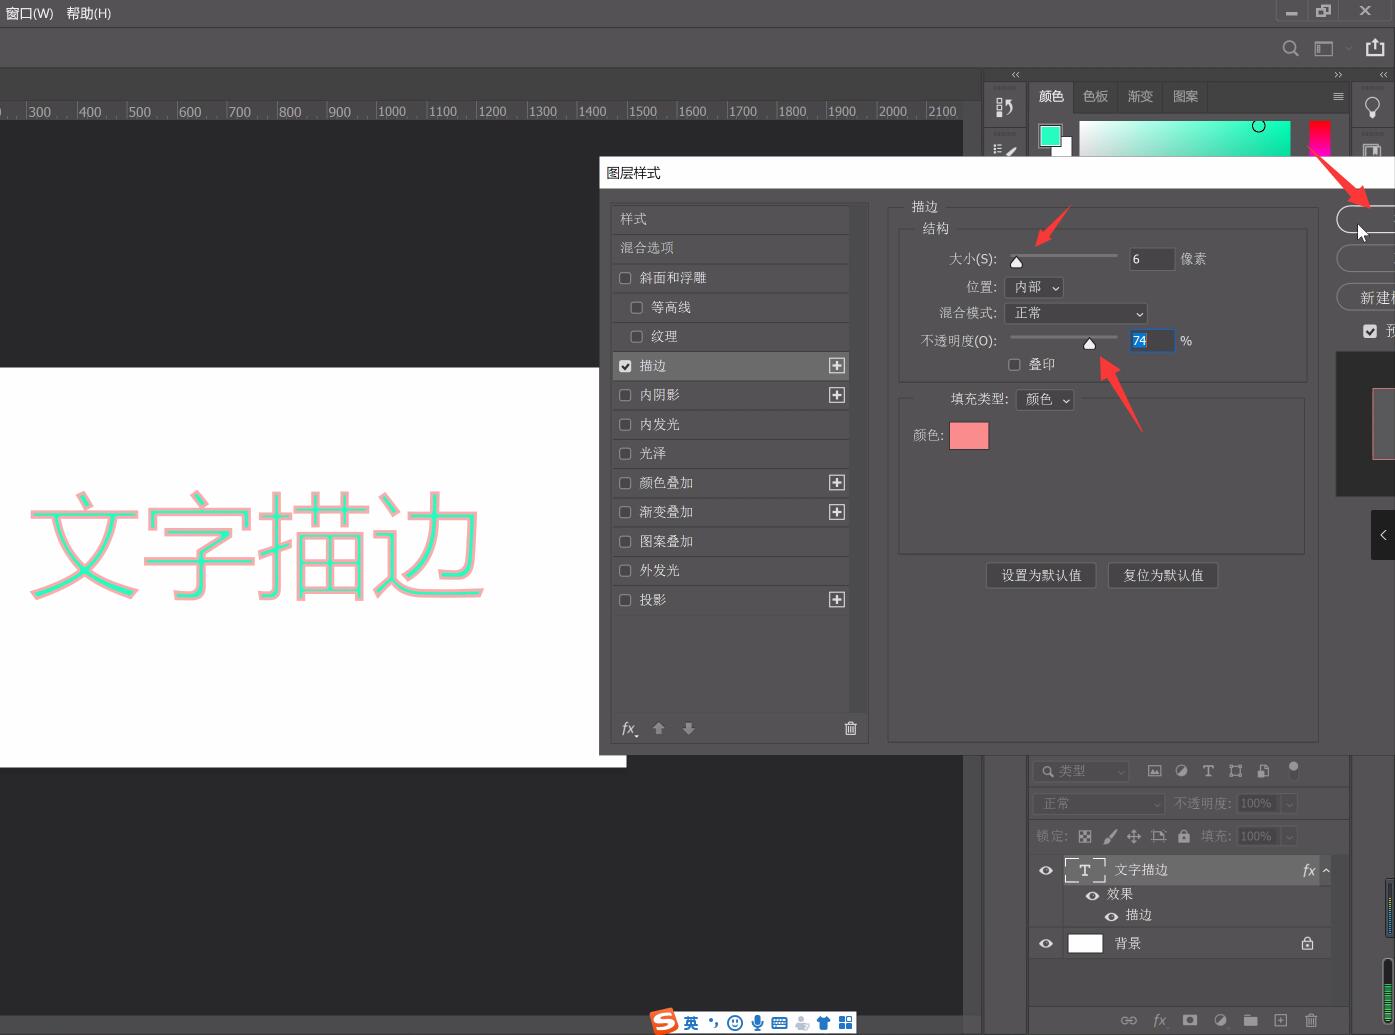1395x1035 pixels.
Task: Click prevent artboard auto-nesting lock icon
Action: [1159, 836]
